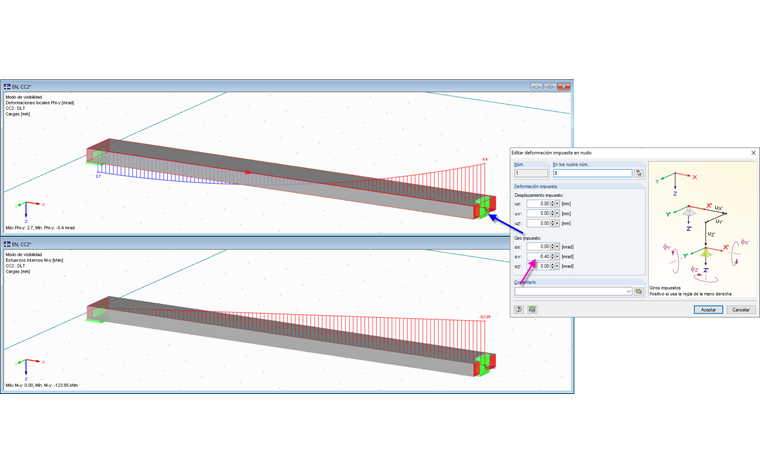Open the φy field arrow menu
Image resolution: width=760 pixels, height=473 pixels.
coord(557,256)
